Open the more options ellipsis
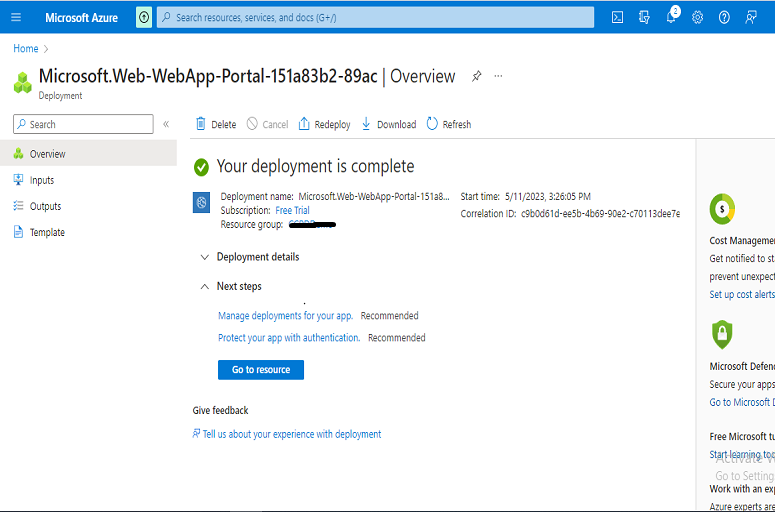This screenshot has height=512, width=775. [x=498, y=76]
